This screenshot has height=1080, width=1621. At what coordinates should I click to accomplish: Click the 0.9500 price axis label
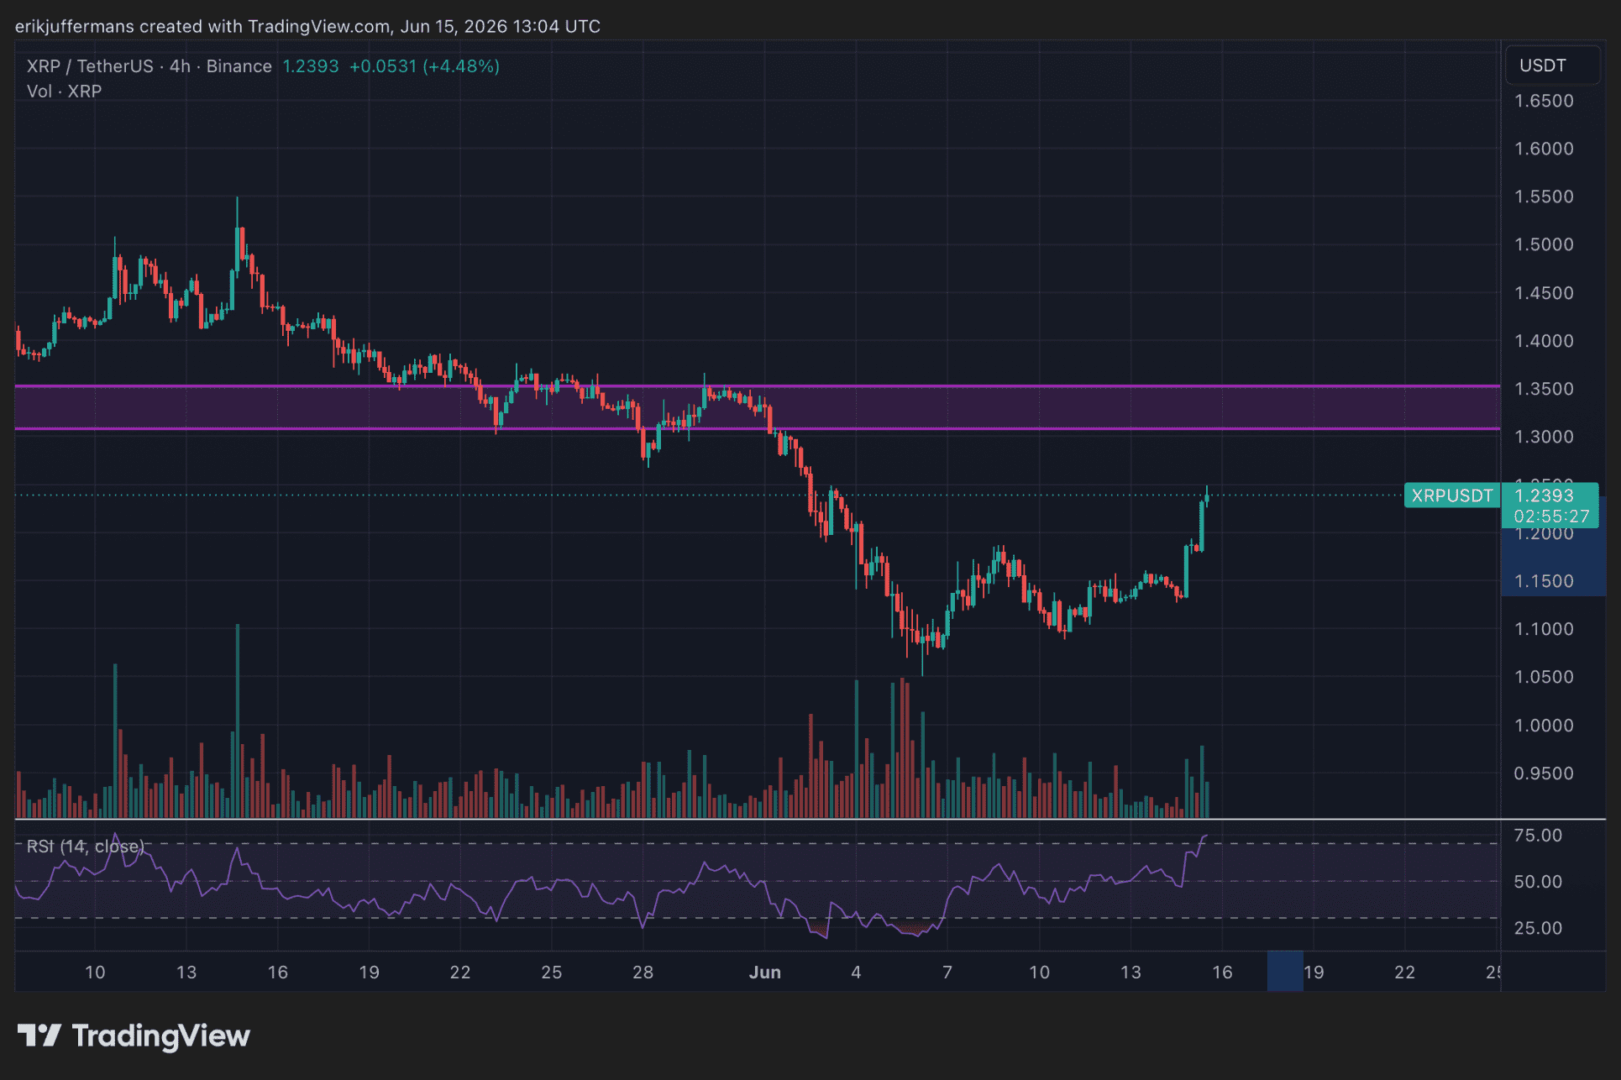[x=1544, y=774]
